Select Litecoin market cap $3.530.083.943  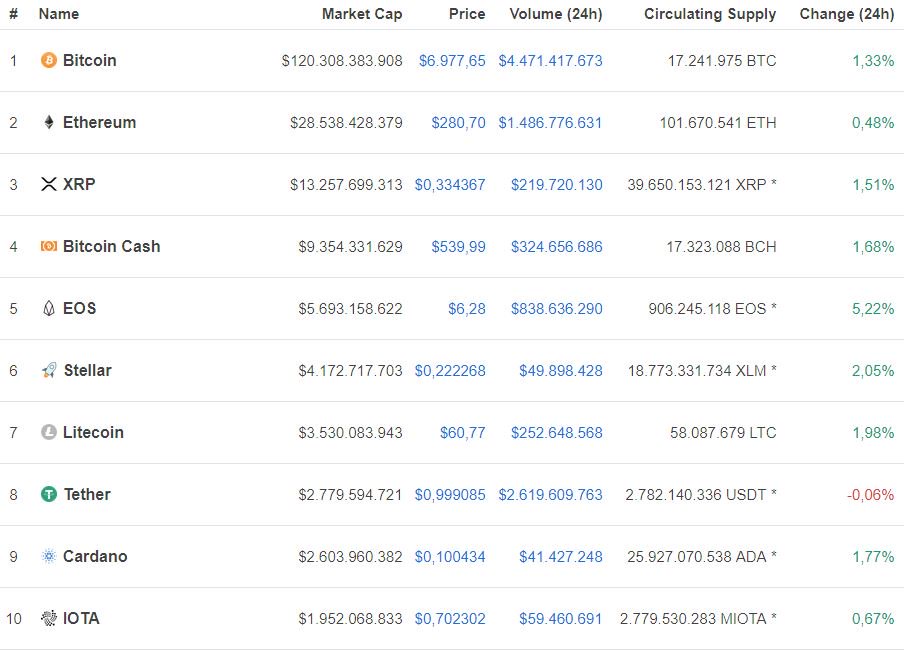point(351,432)
